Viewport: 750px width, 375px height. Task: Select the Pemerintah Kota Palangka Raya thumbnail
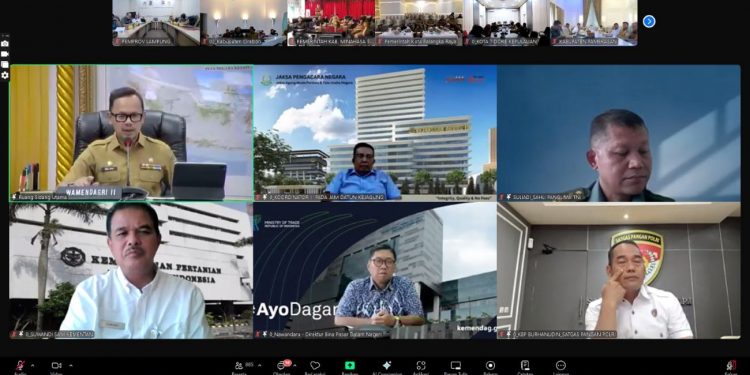(x=419, y=22)
